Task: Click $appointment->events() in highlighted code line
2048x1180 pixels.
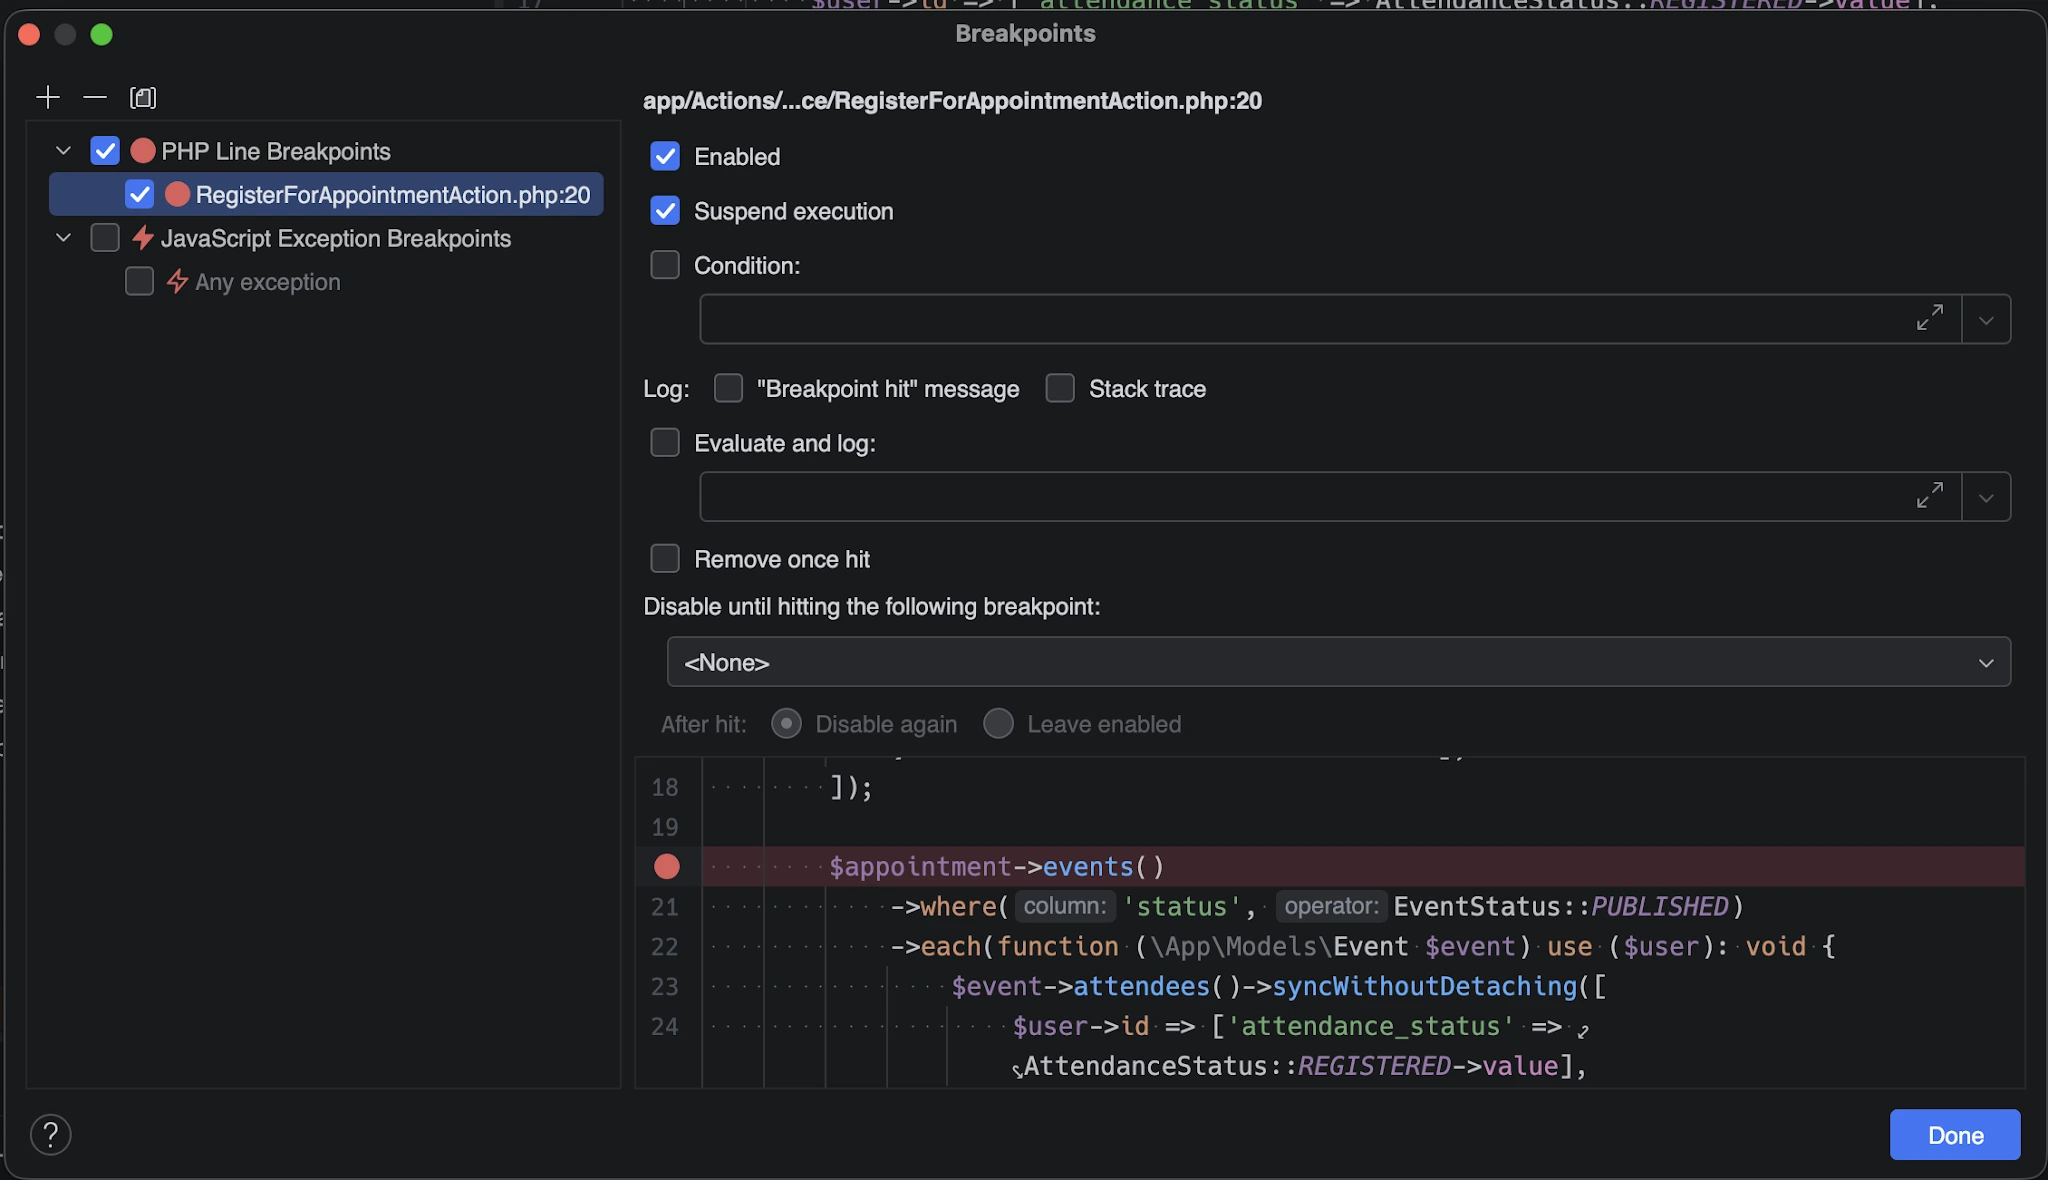Action: (x=997, y=867)
